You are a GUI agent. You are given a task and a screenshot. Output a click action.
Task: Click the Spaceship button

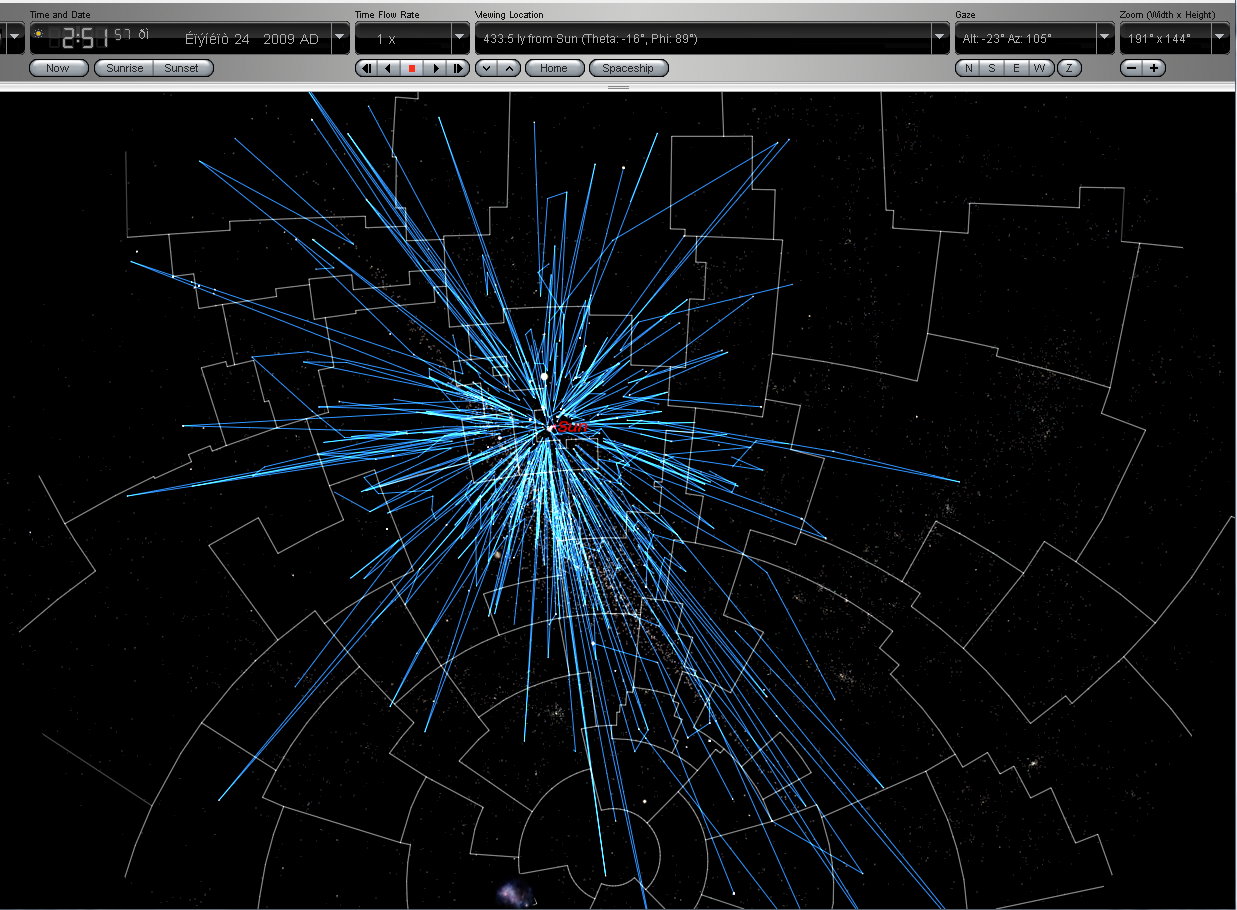point(628,68)
